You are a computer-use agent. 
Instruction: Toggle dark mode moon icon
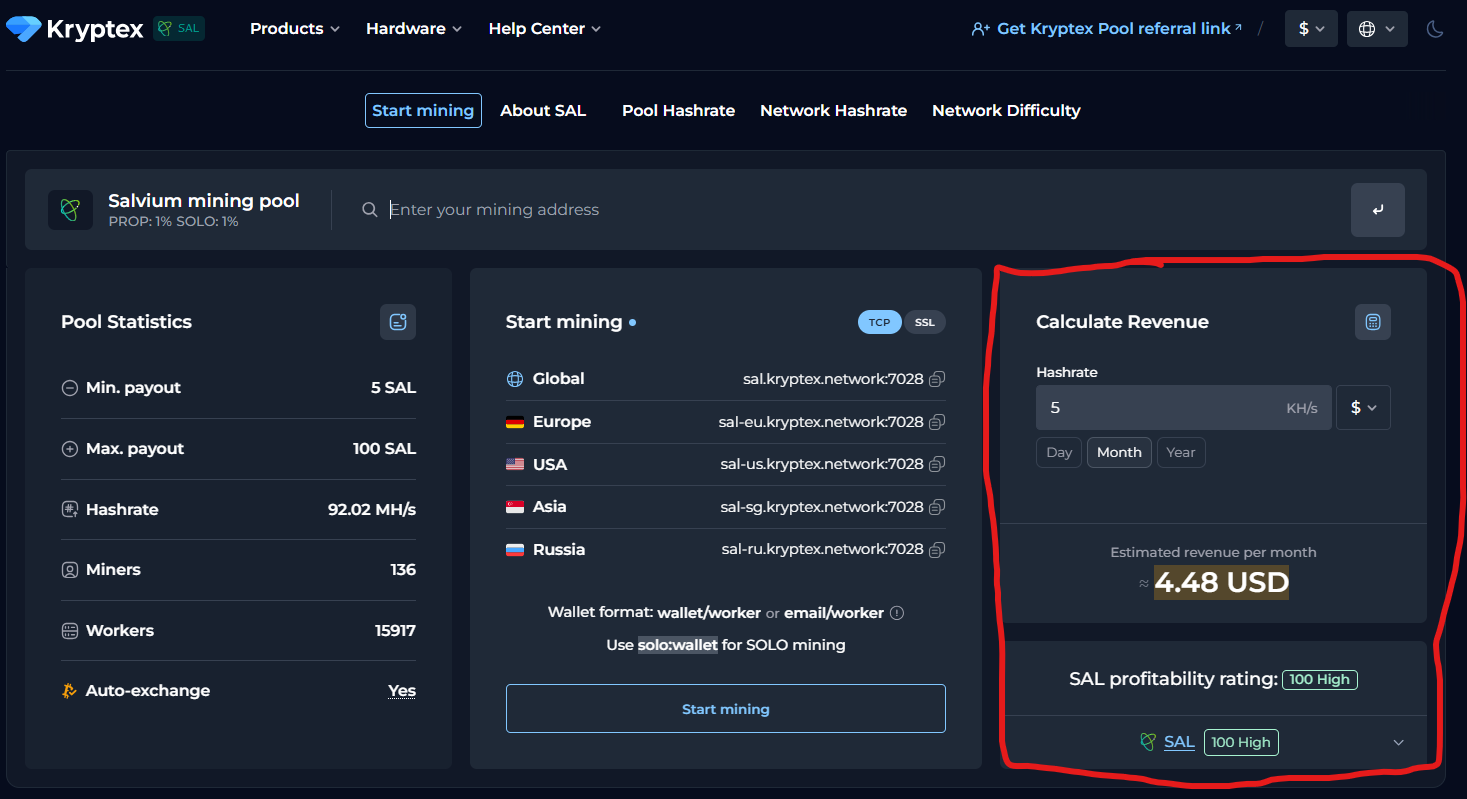point(1435,29)
